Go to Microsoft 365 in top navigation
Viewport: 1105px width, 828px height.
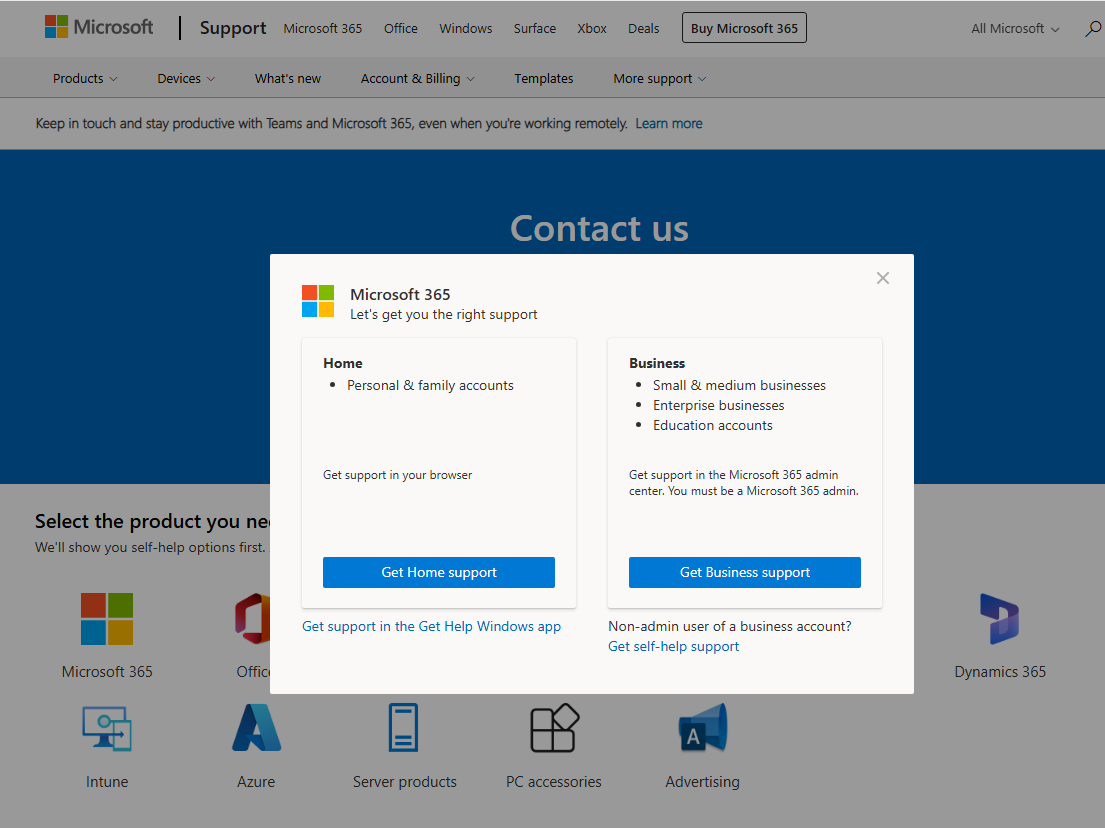pos(323,28)
